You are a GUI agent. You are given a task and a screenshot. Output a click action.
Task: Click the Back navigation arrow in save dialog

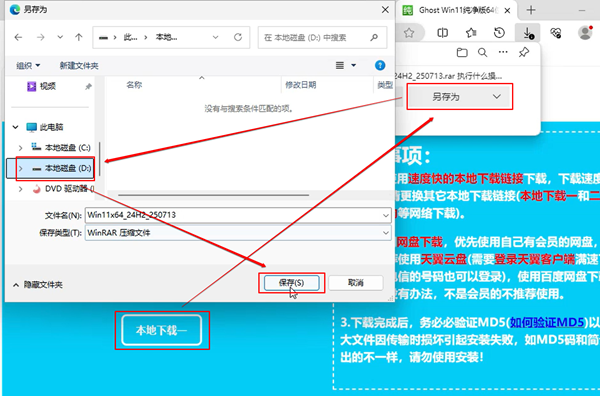click(18, 37)
